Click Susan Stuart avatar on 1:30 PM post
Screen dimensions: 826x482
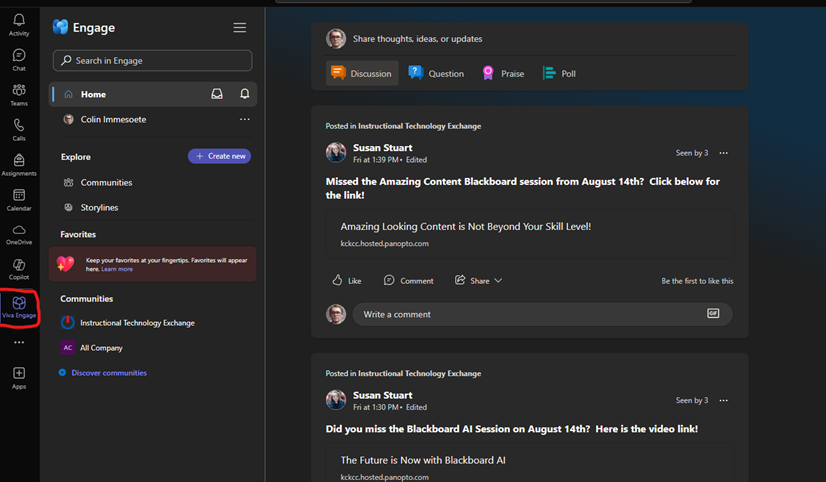(336, 400)
